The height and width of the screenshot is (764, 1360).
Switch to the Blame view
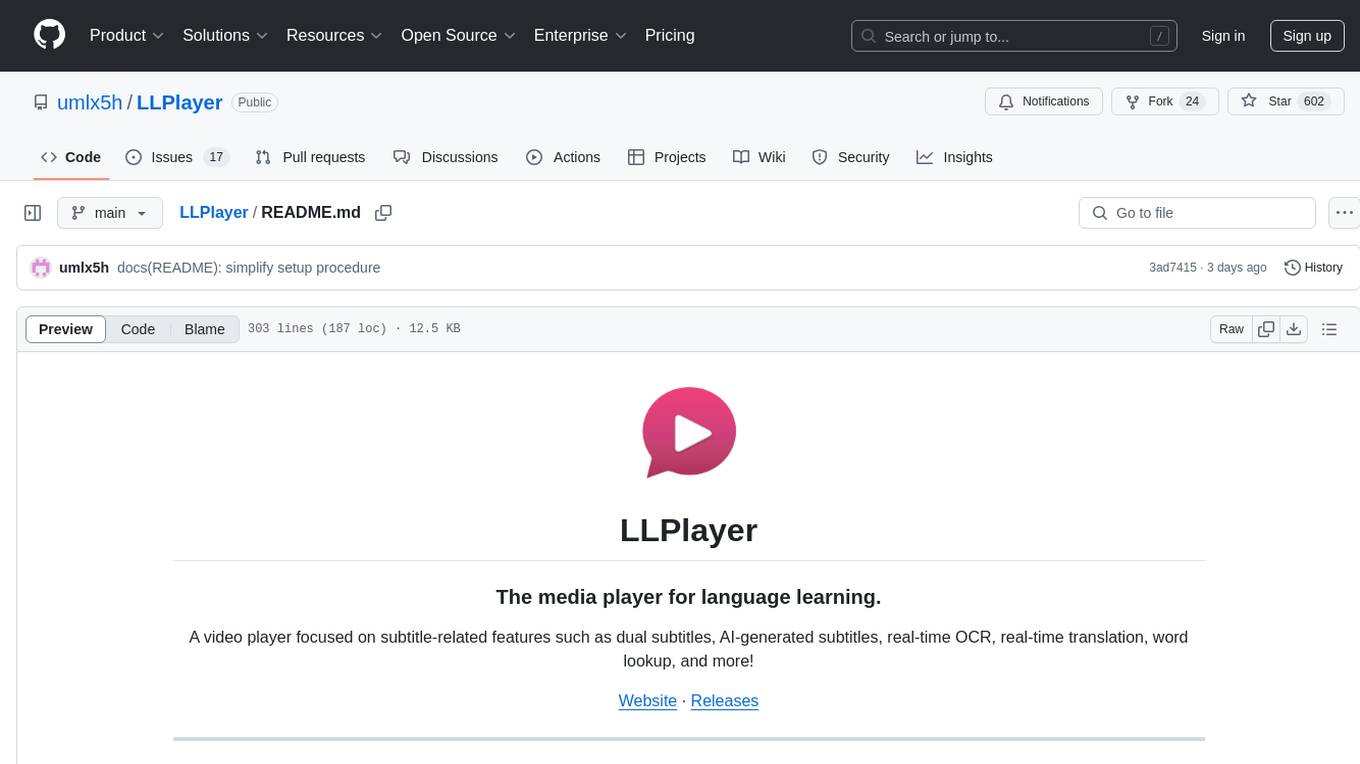tap(204, 329)
